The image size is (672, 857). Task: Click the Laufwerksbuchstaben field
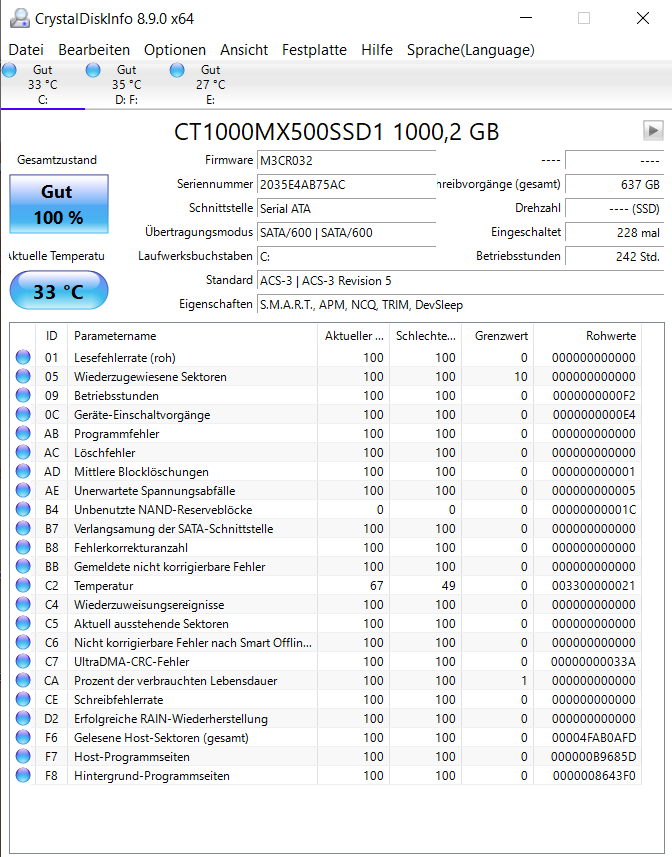[x=346, y=257]
